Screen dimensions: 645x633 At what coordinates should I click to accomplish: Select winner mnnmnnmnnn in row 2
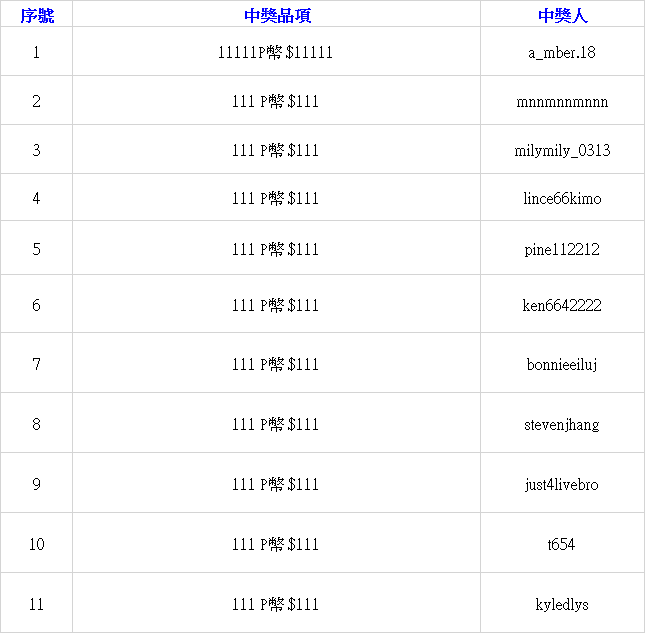point(562,102)
